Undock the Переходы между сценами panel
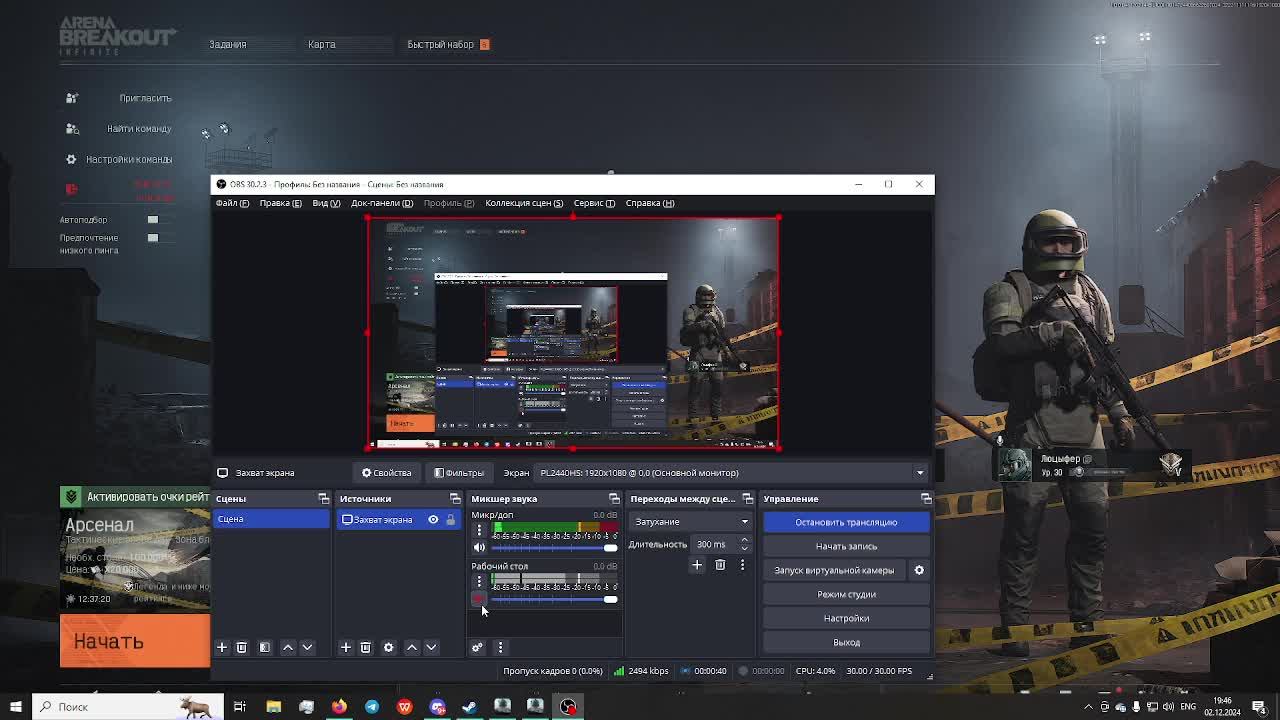This screenshot has width=1280, height=720. 747,498
